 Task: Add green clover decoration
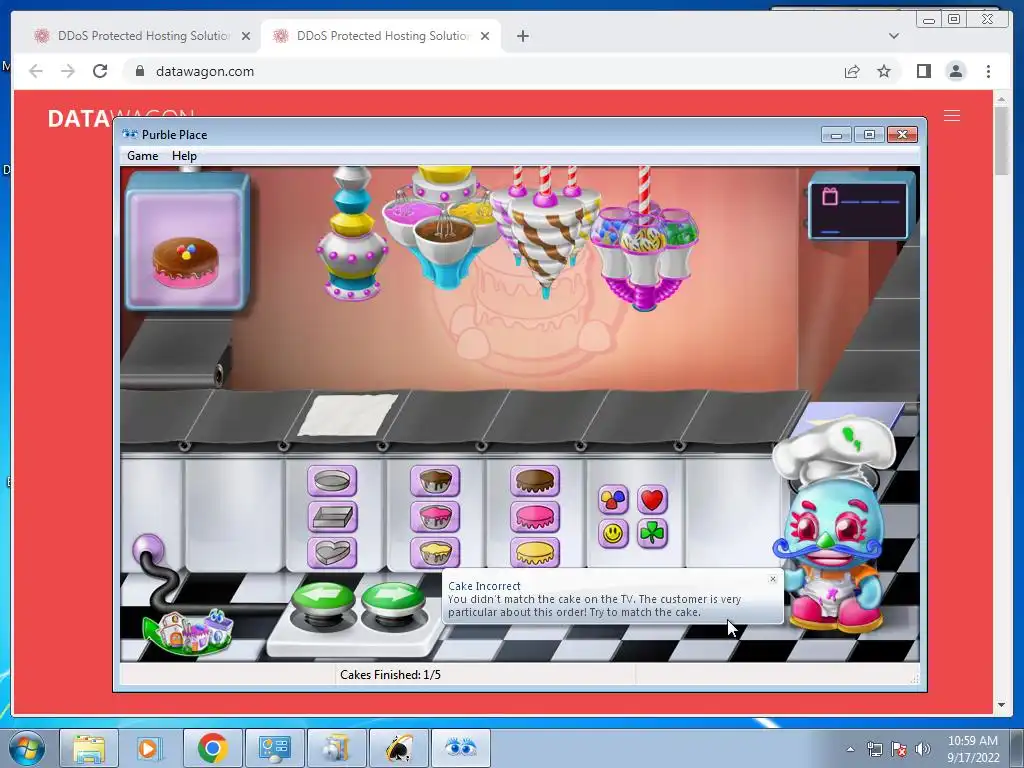pos(652,534)
